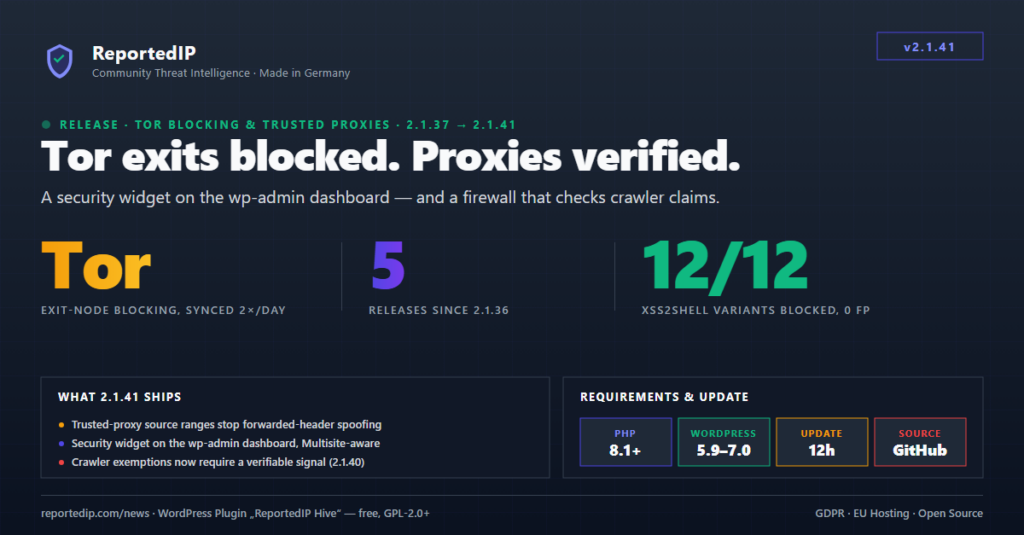The image size is (1024, 535).
Task: Click the ReportedIP brand name
Action: pos(144,53)
